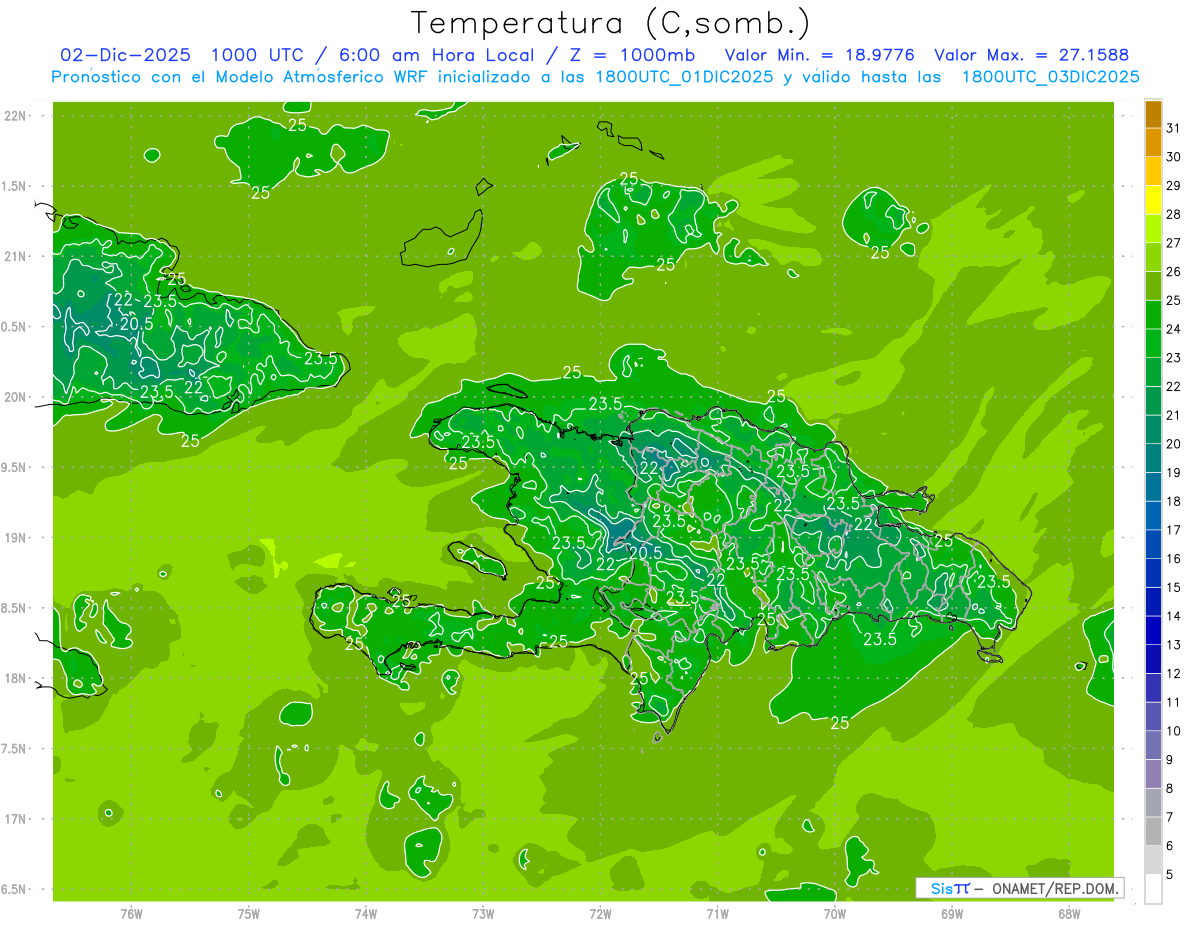
Task: Click the '17' label on the color scale
Action: coord(1174,530)
